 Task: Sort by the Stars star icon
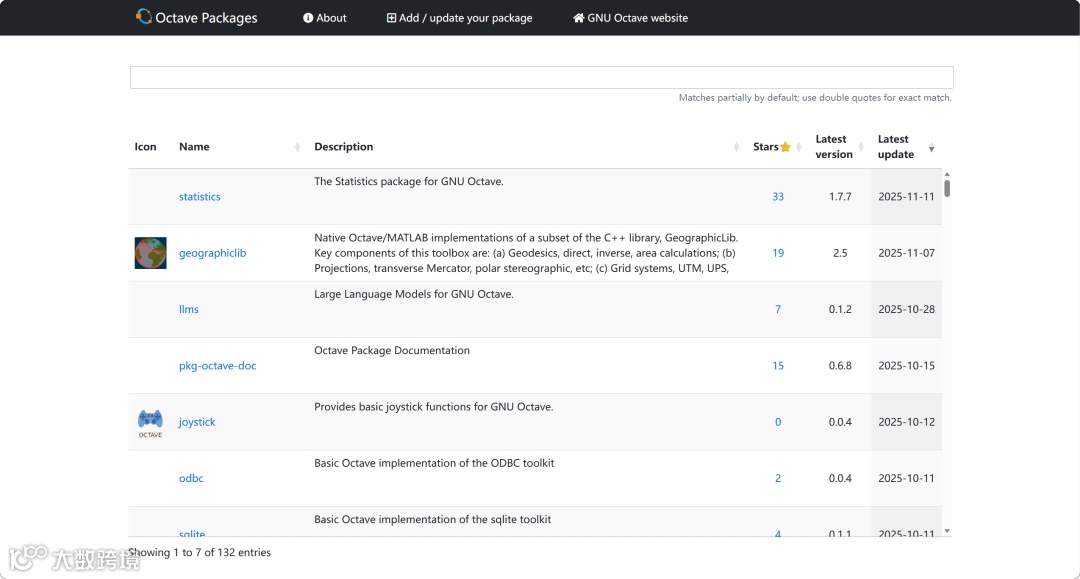(x=786, y=147)
